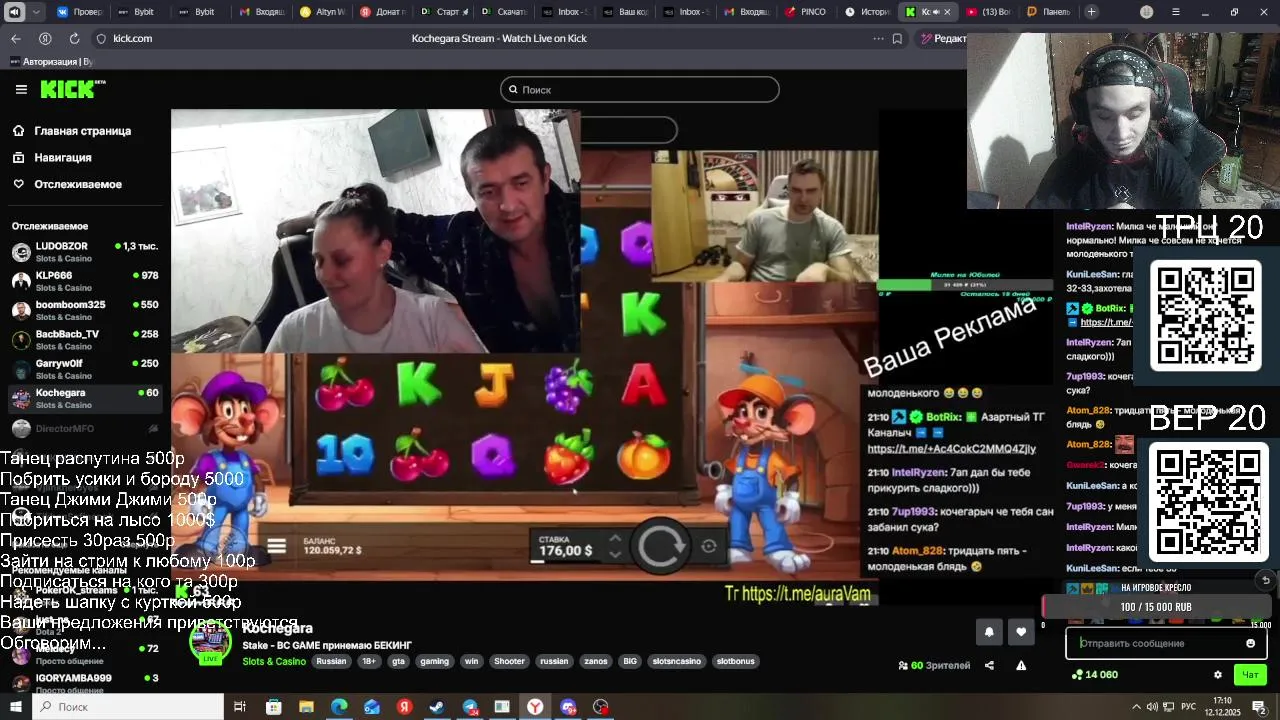Close the active Kick tab

[x=946, y=12]
